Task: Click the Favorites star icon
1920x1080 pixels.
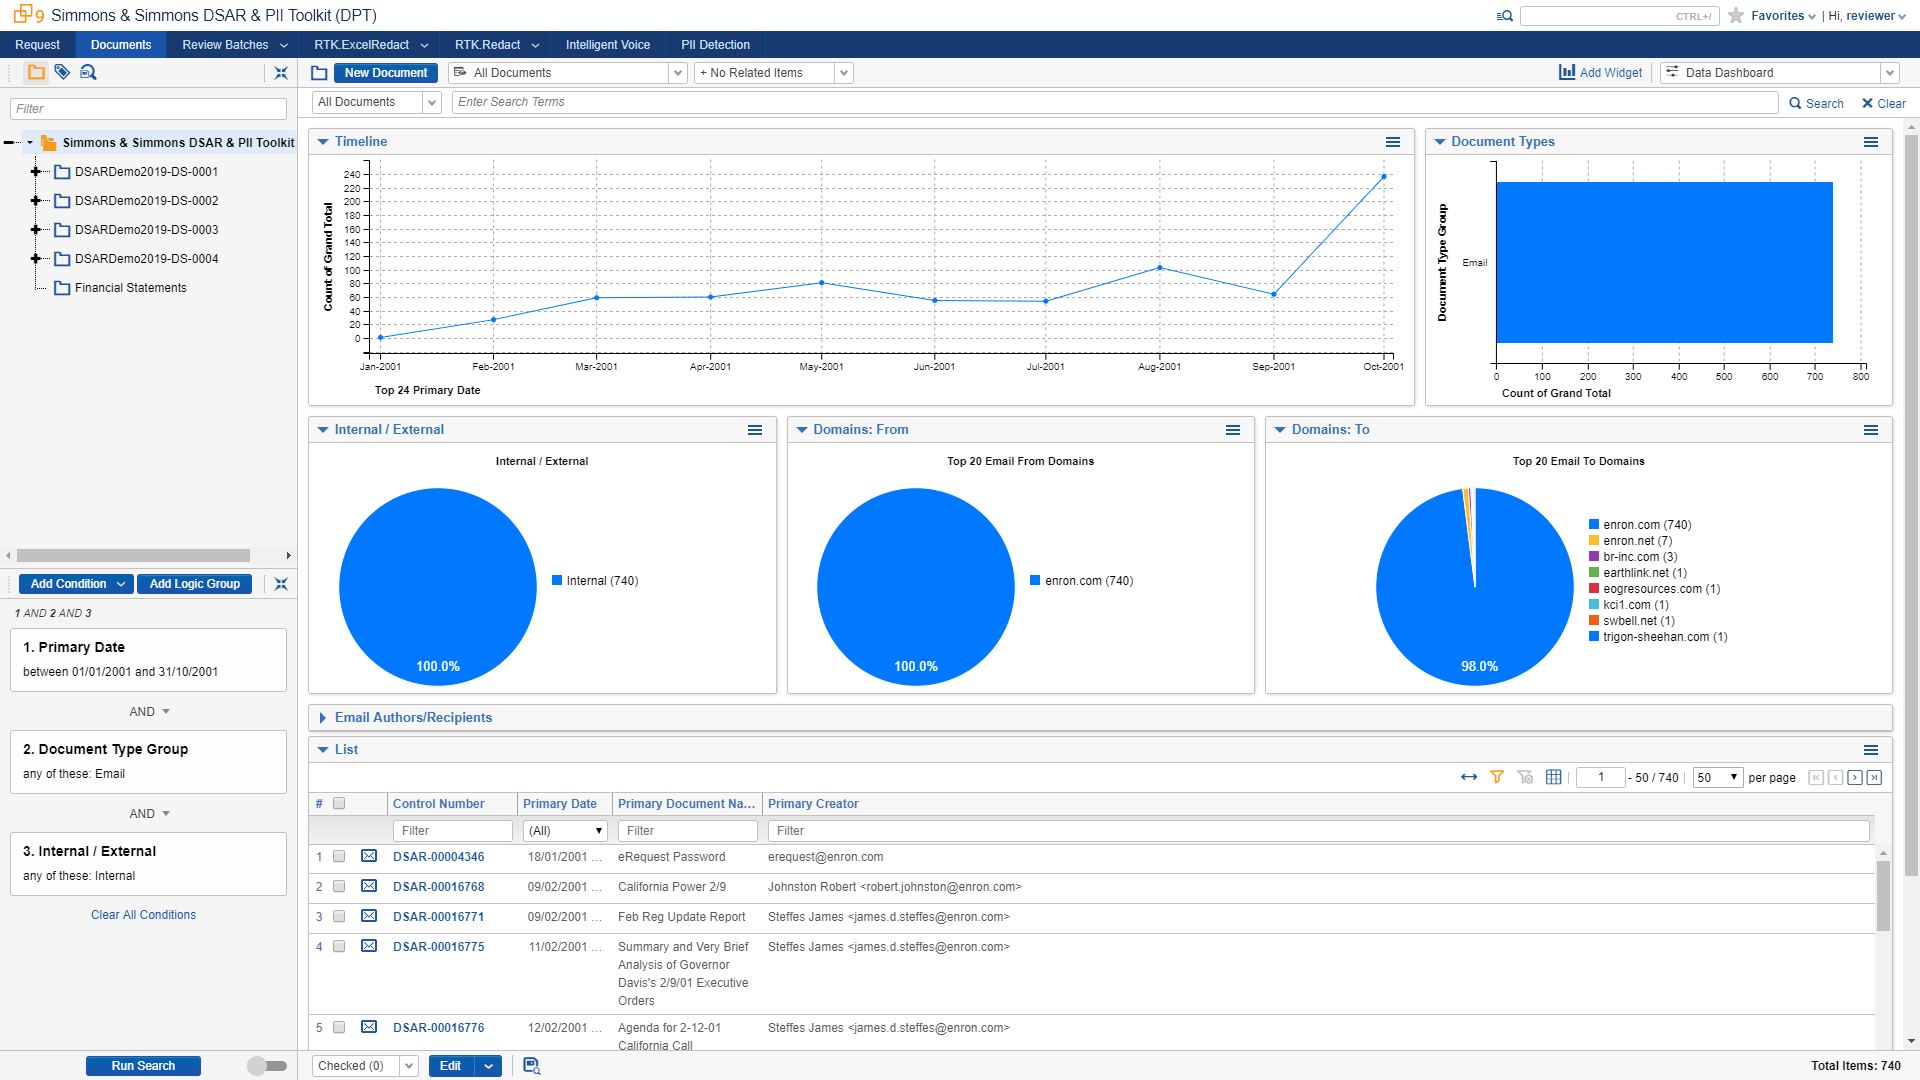Action: 1736,16
